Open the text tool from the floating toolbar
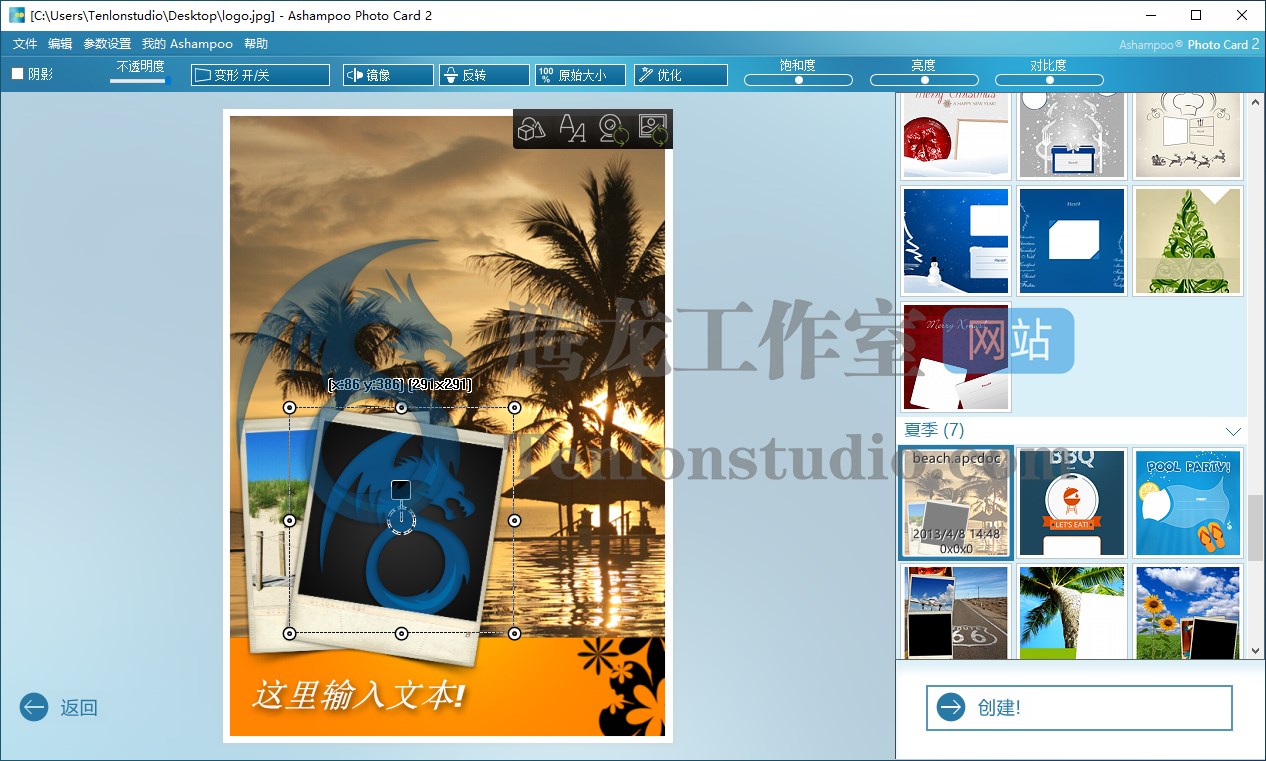 573,129
